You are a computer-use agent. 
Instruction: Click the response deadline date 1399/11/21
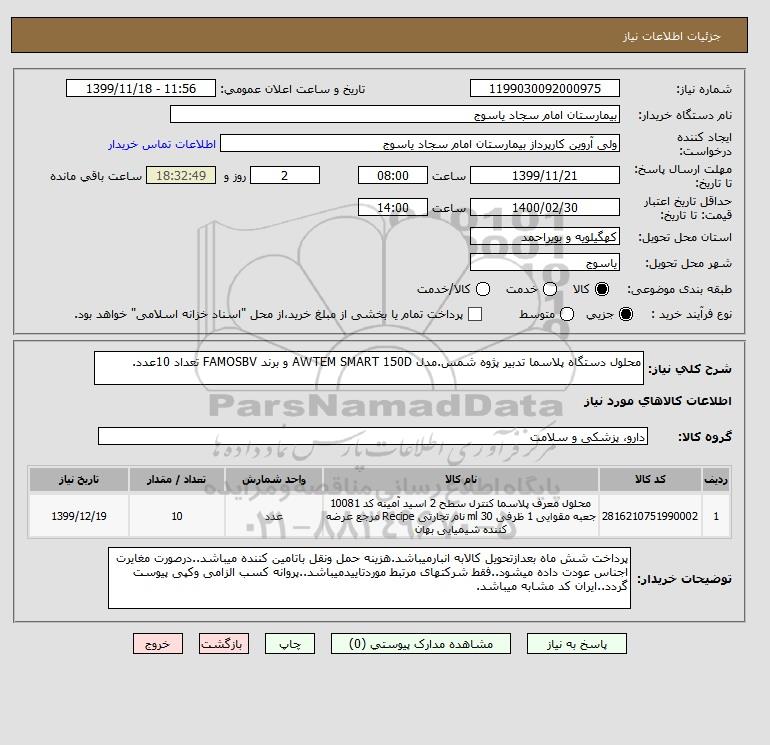545,175
